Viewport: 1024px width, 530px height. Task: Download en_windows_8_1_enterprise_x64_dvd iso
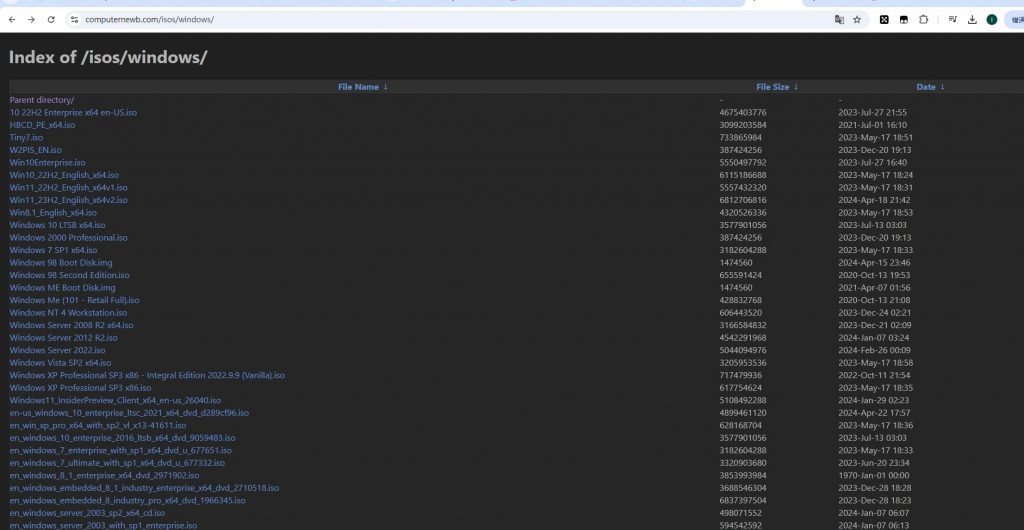[104, 476]
